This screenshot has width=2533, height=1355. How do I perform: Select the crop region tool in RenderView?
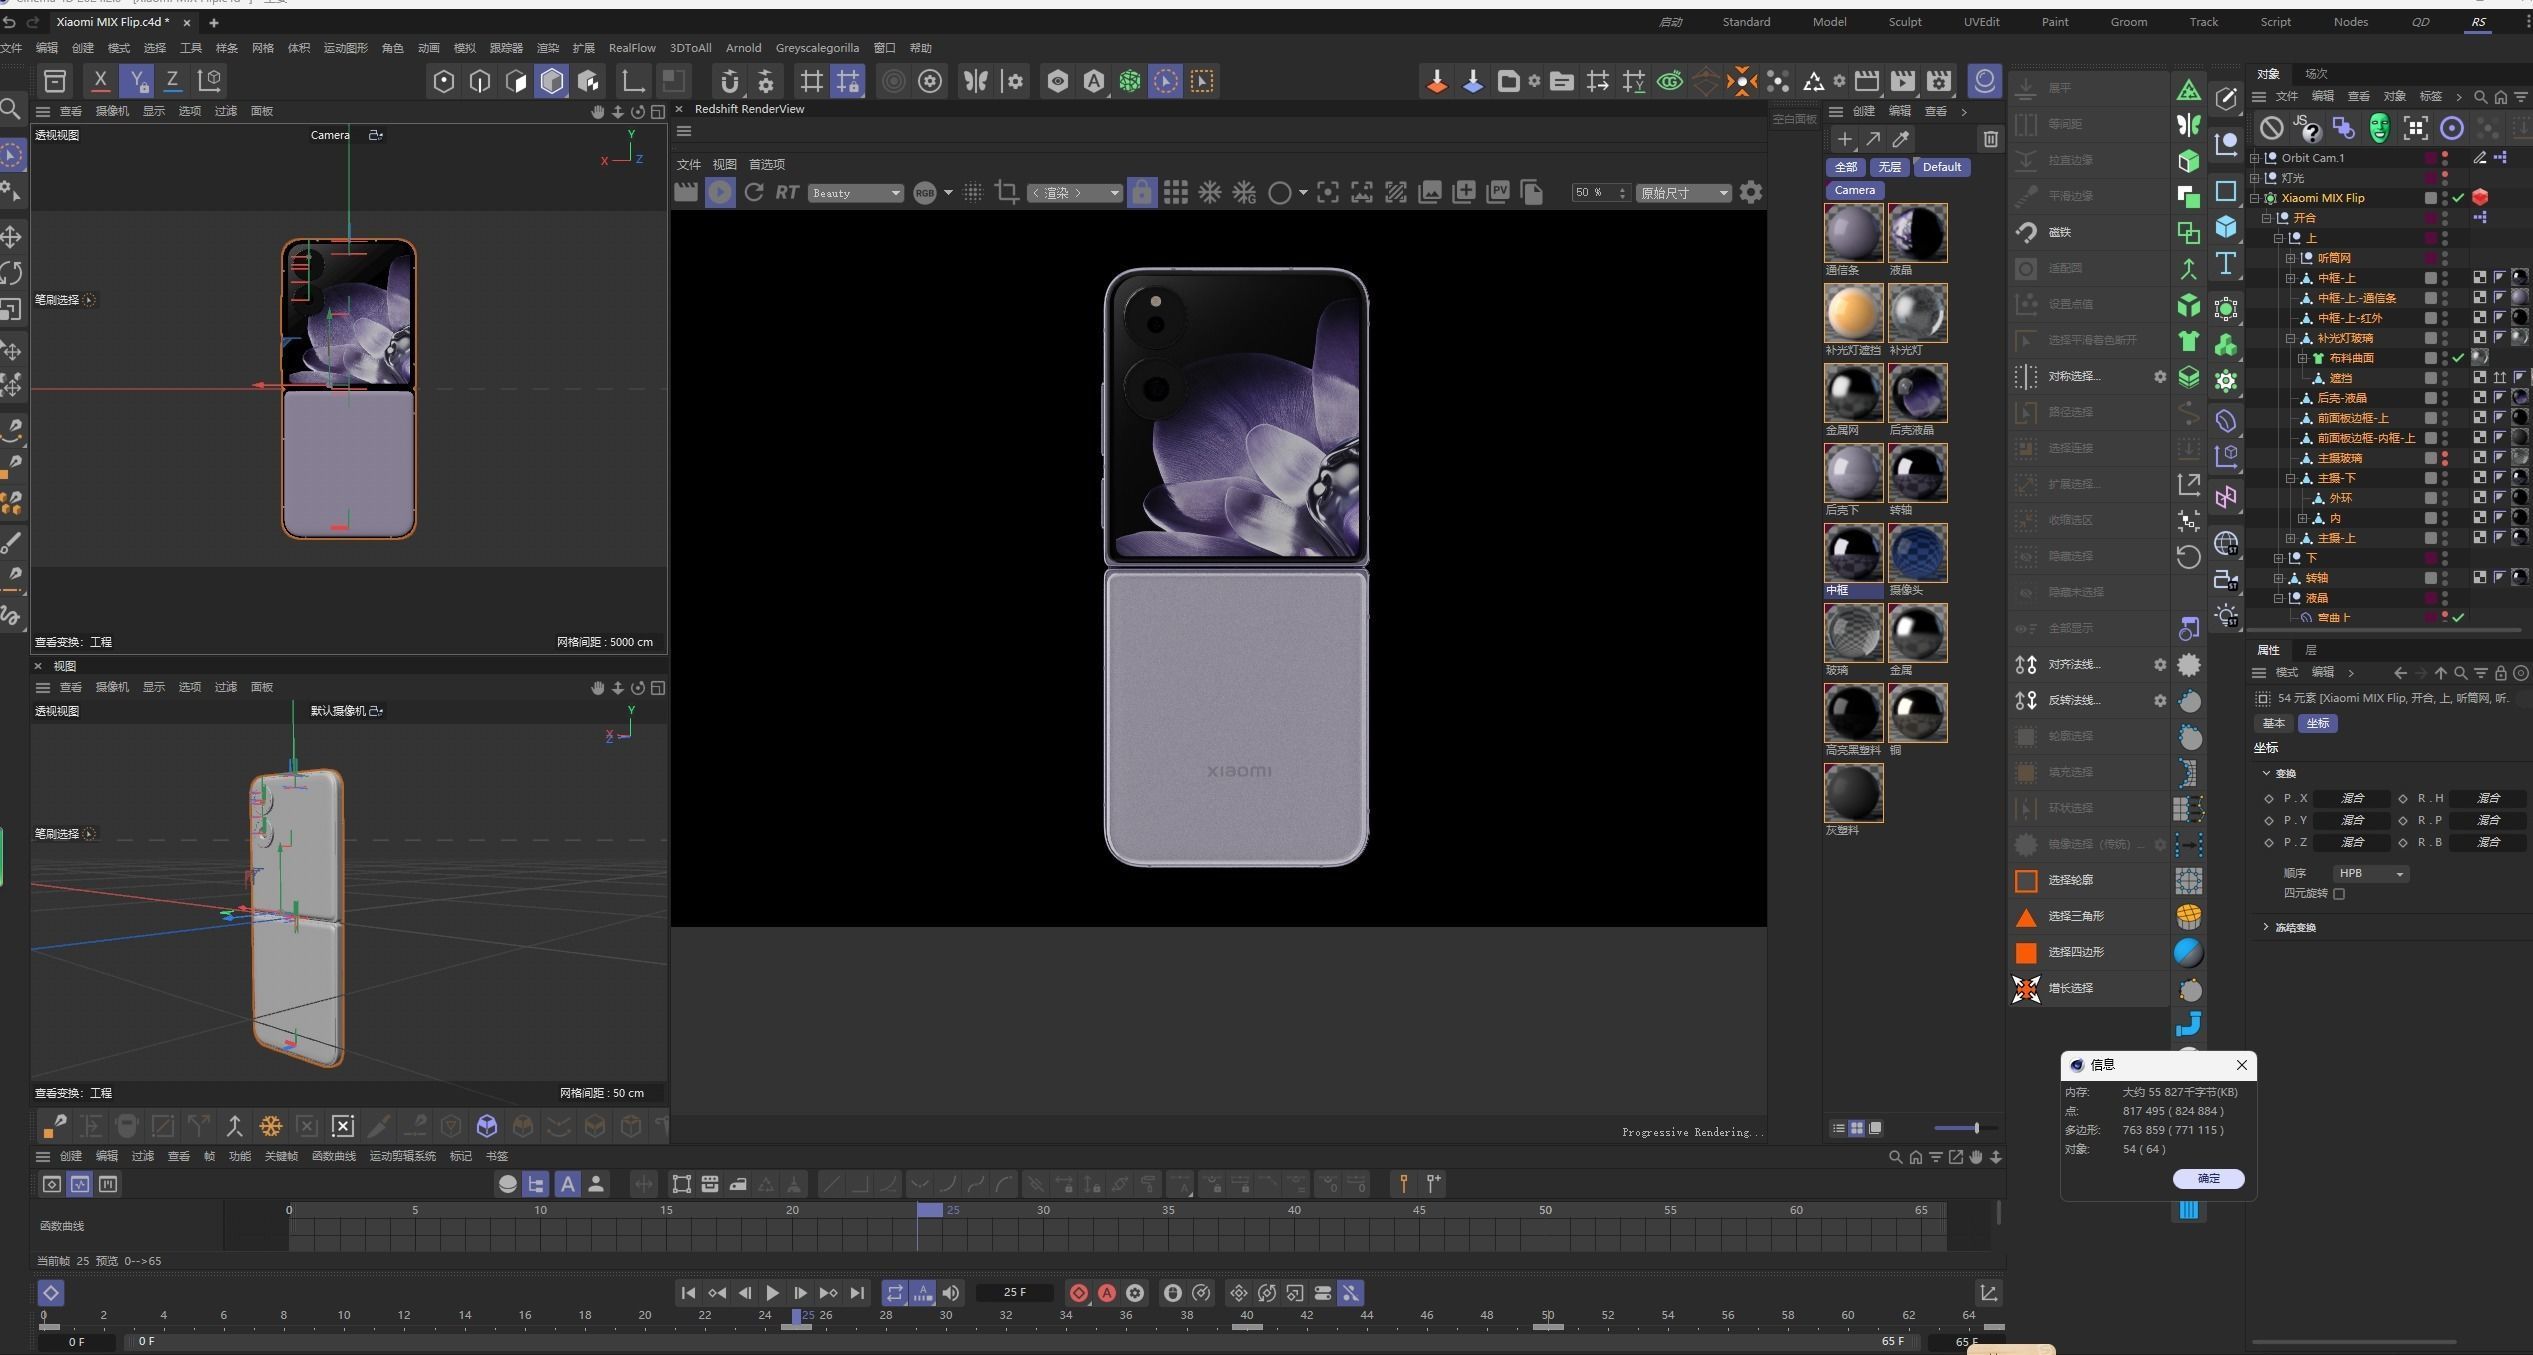coord(1007,192)
